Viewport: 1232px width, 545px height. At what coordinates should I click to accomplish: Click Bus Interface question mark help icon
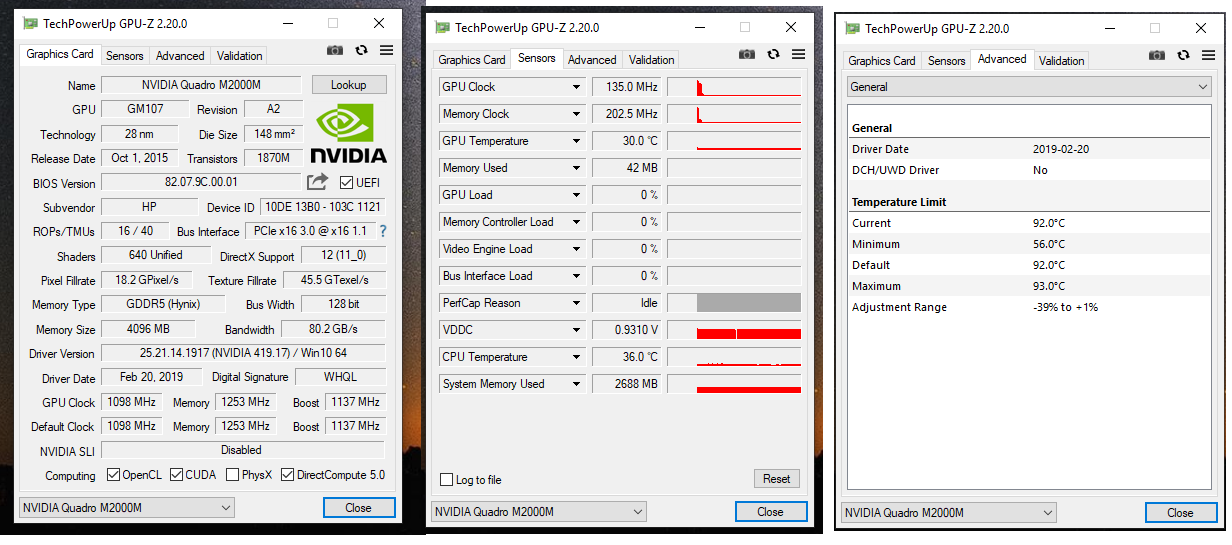382,231
